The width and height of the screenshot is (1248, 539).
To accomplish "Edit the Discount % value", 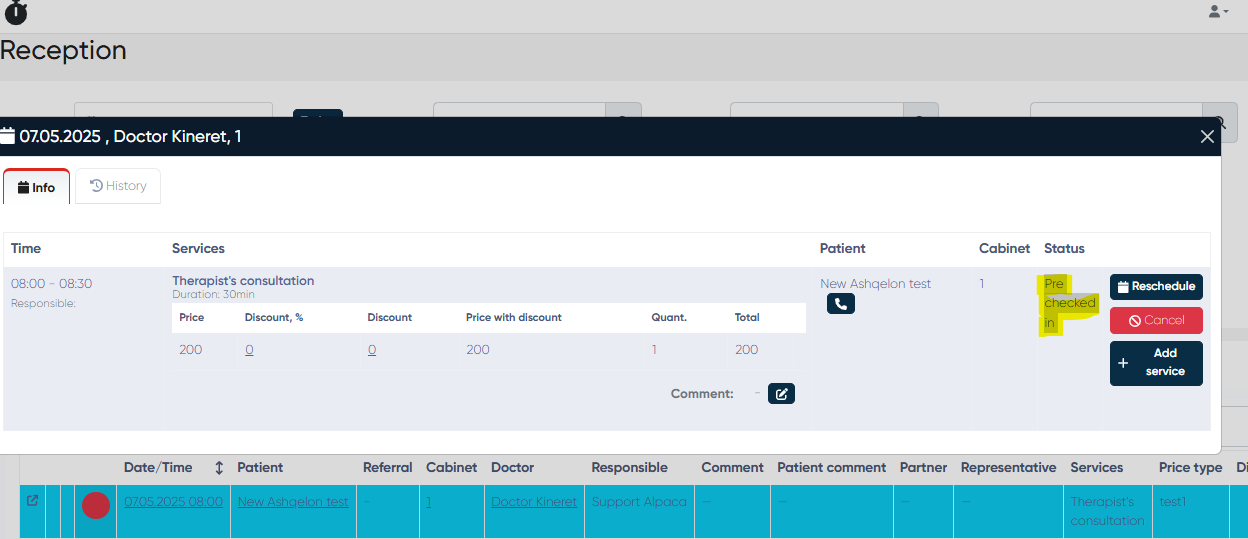I will tap(249, 350).
